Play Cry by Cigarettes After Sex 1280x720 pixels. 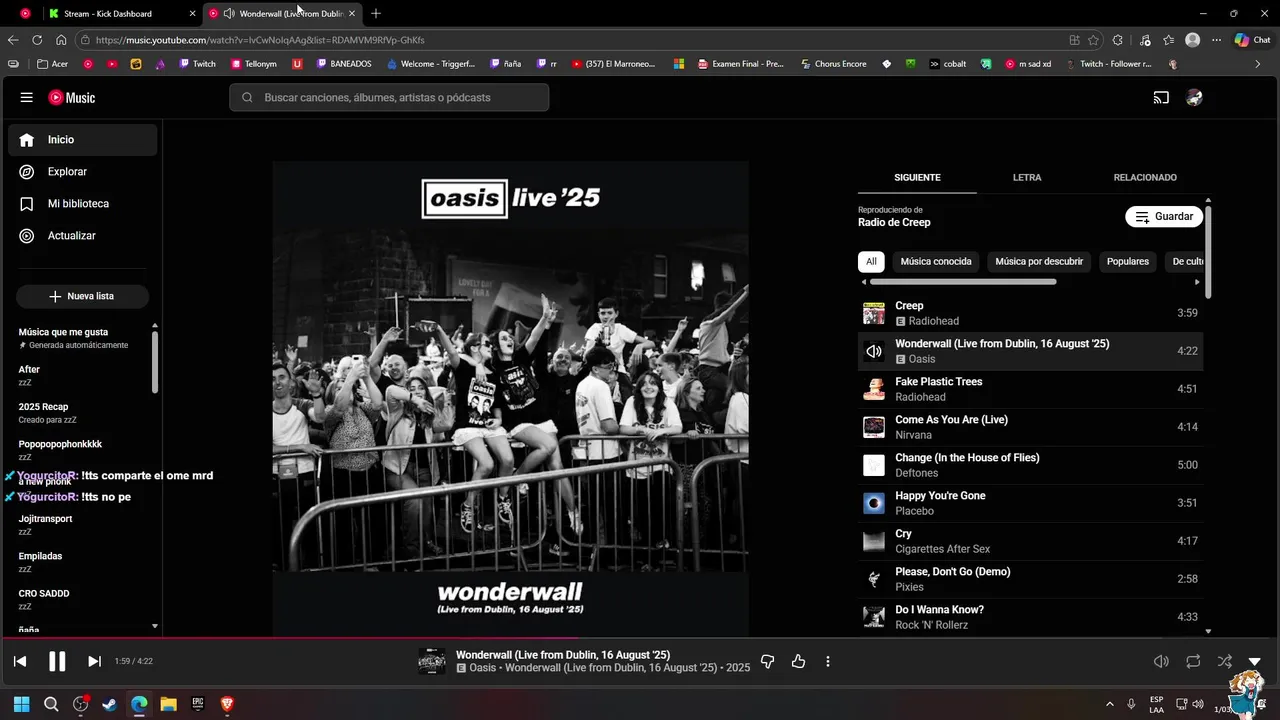click(1030, 541)
